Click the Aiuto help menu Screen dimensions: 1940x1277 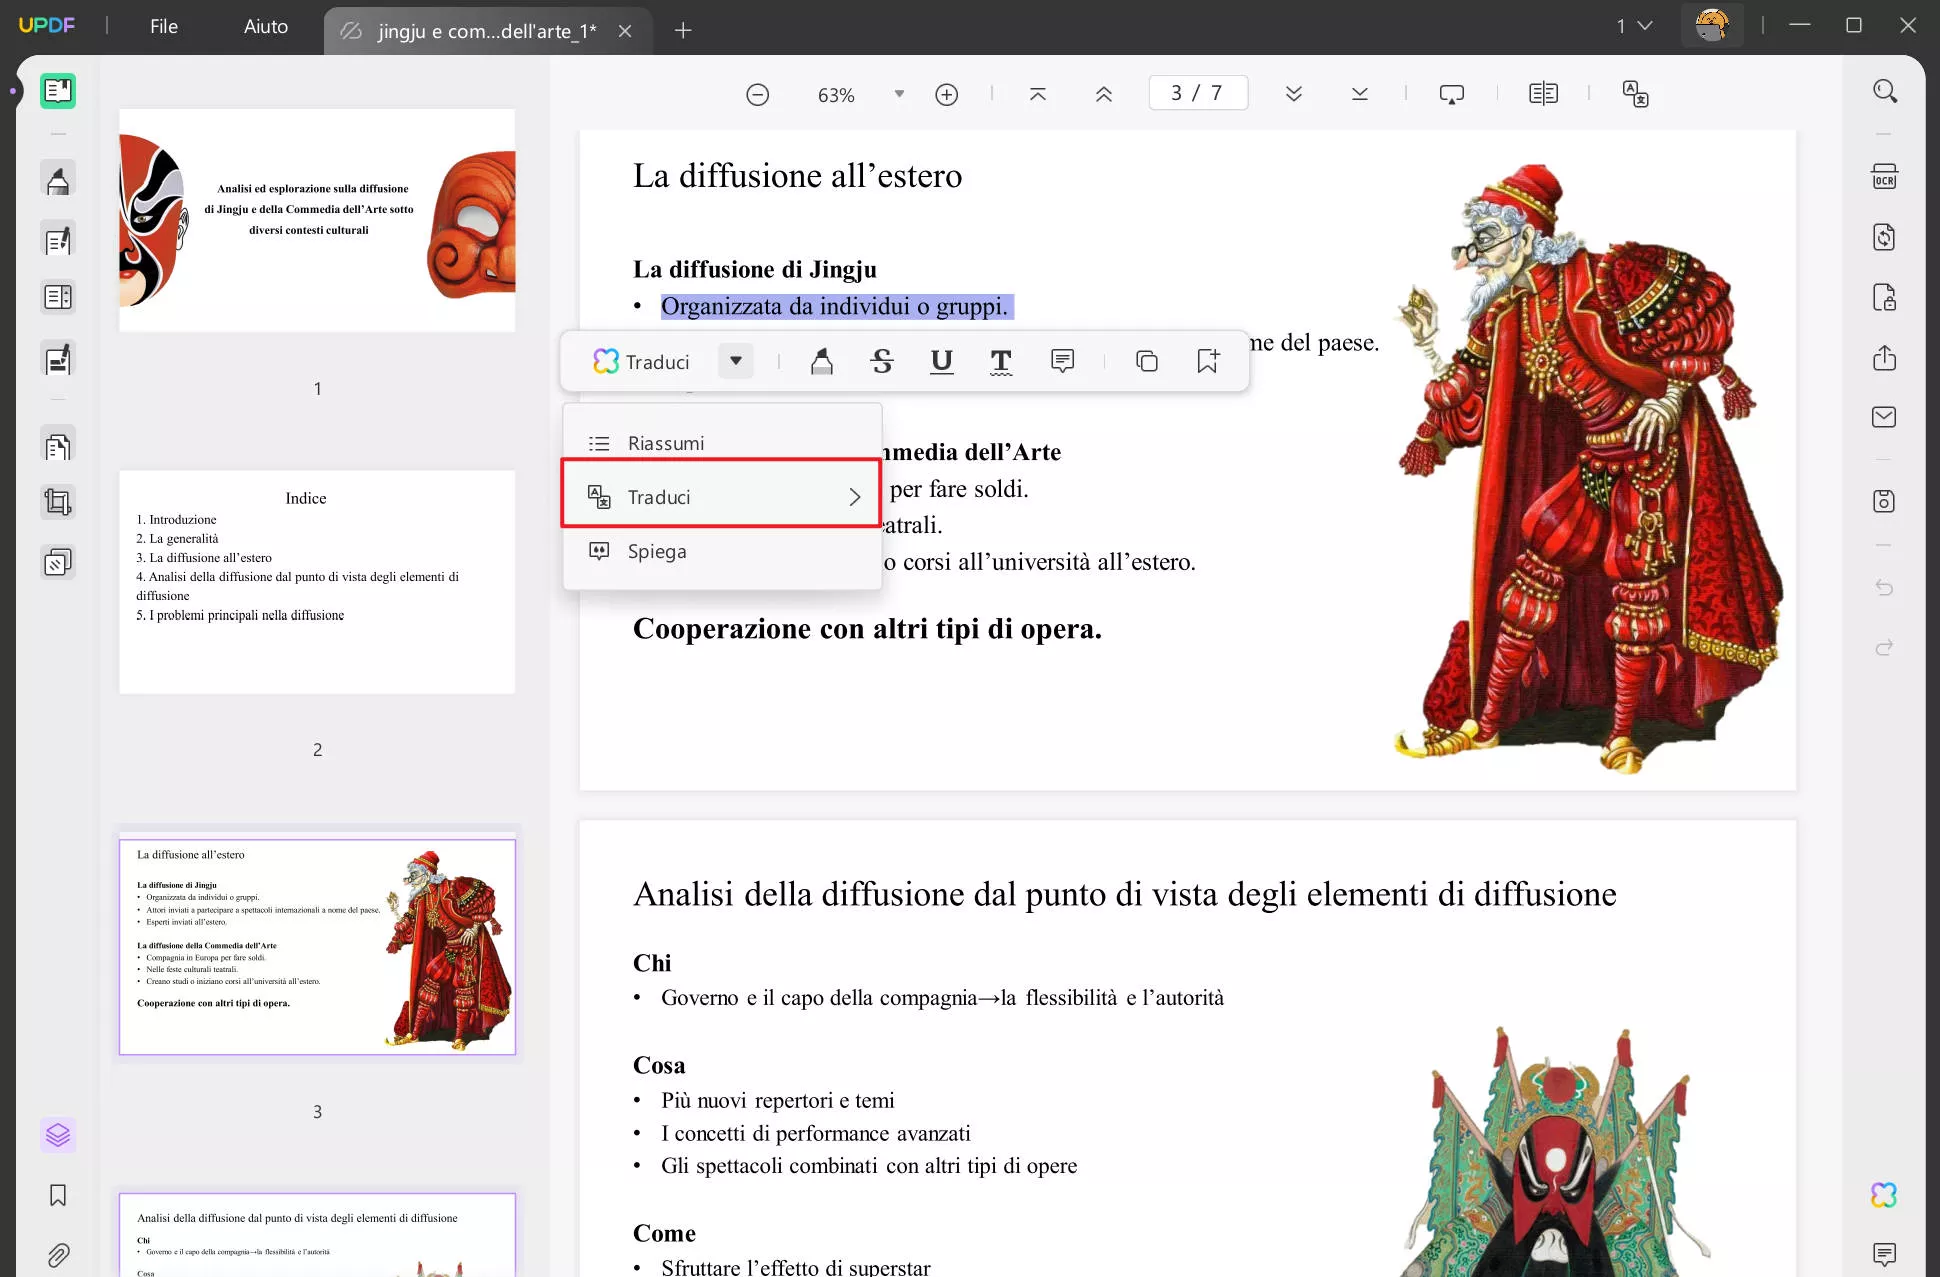pyautogui.click(x=265, y=27)
